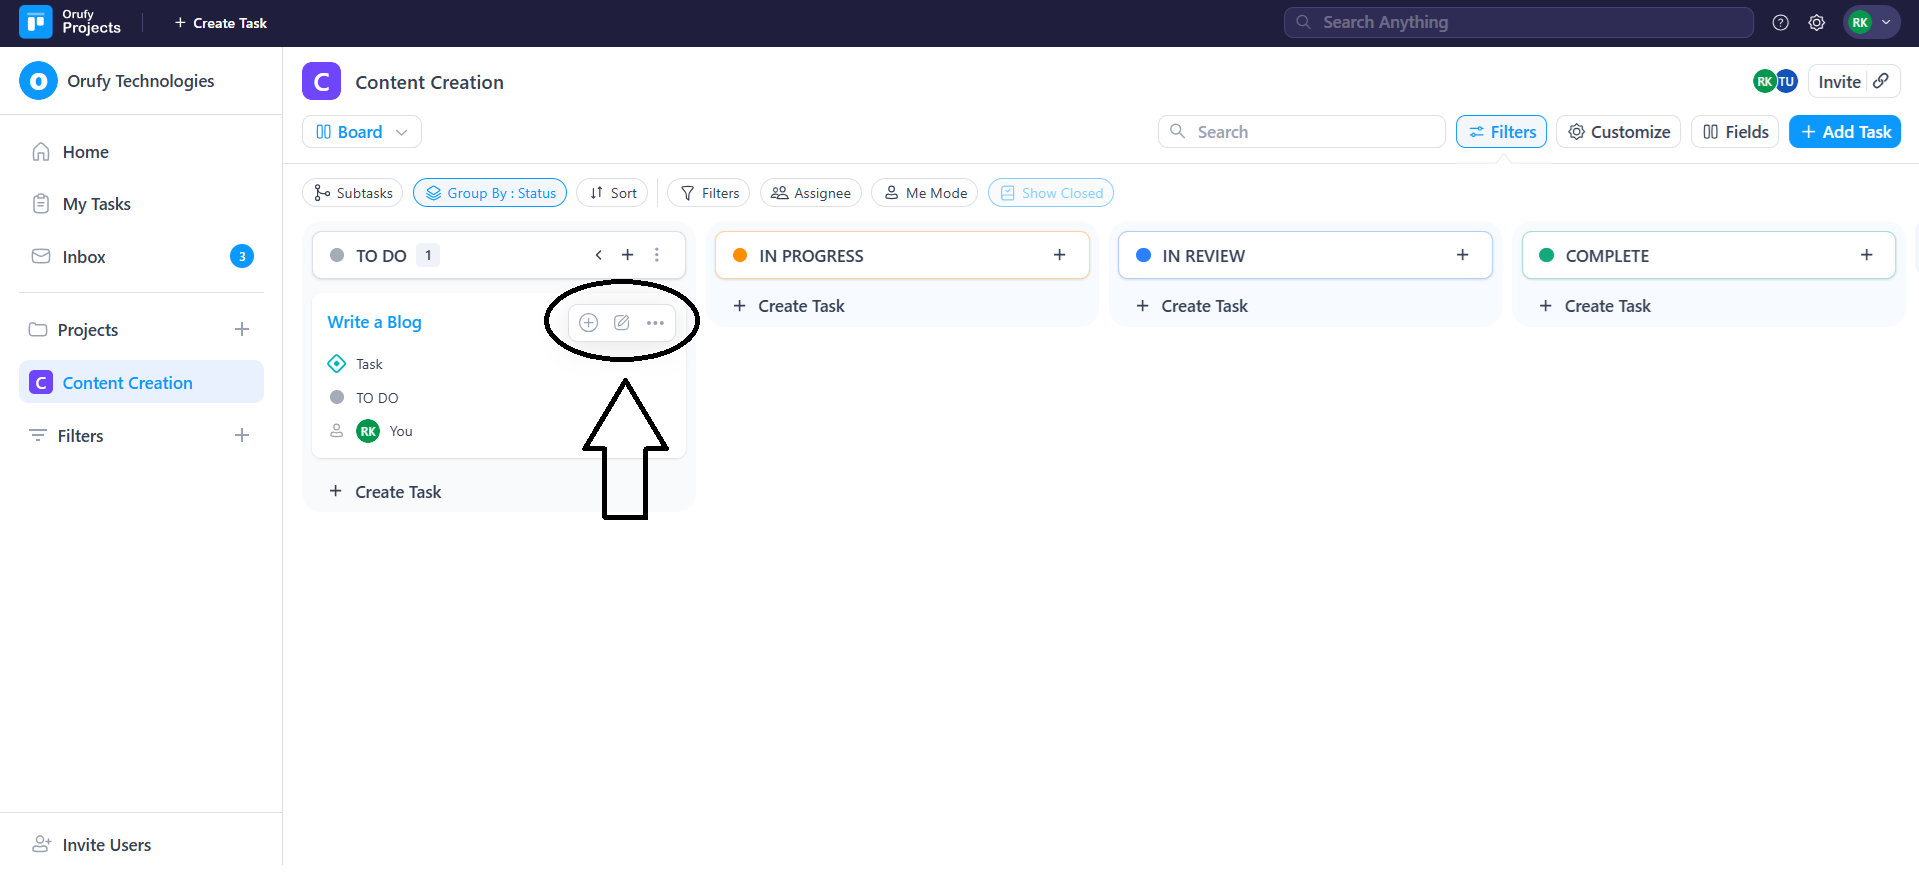The image size is (1919, 875).
Task: Click the edit pencil icon on Write a Blog card
Action: point(621,322)
